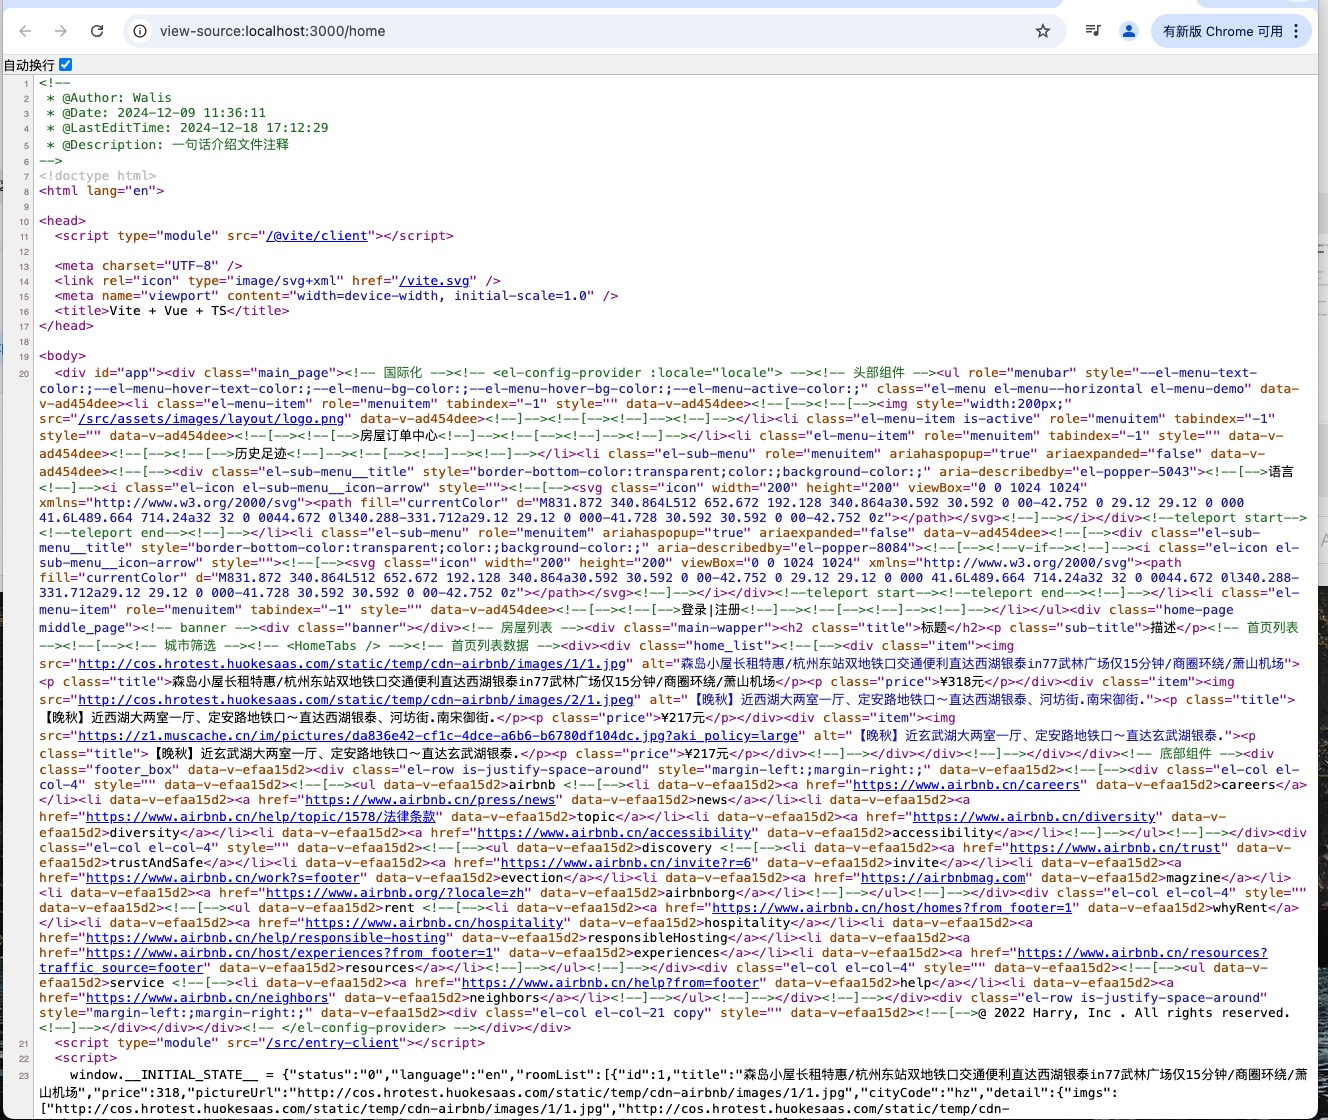Open the /src/assets/images/layout/logo.png link
1328x1120 pixels.
[212, 419]
